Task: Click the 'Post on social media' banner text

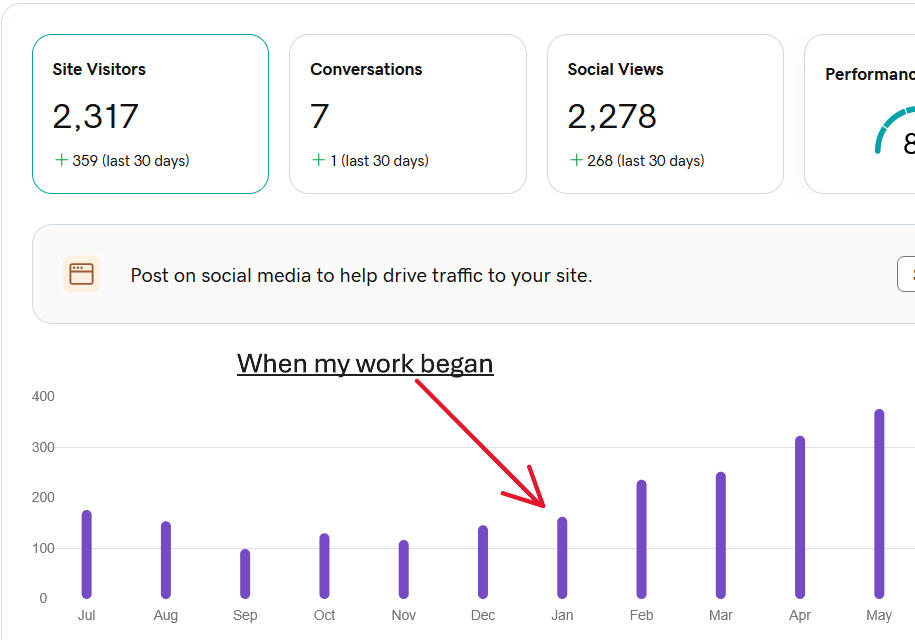Action: (x=361, y=275)
